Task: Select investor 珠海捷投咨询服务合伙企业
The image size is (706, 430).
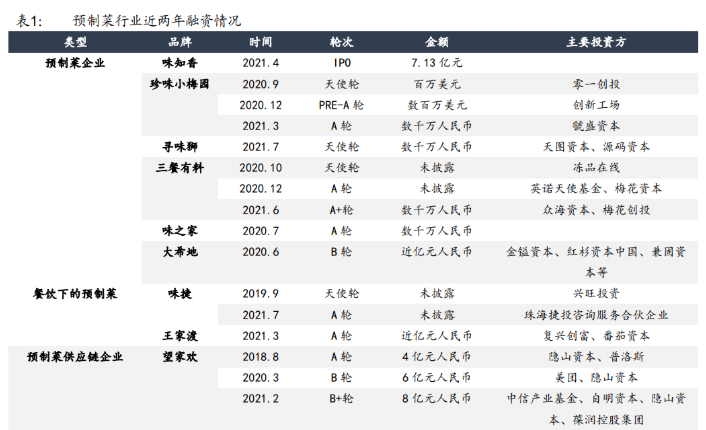Action: (x=596, y=315)
